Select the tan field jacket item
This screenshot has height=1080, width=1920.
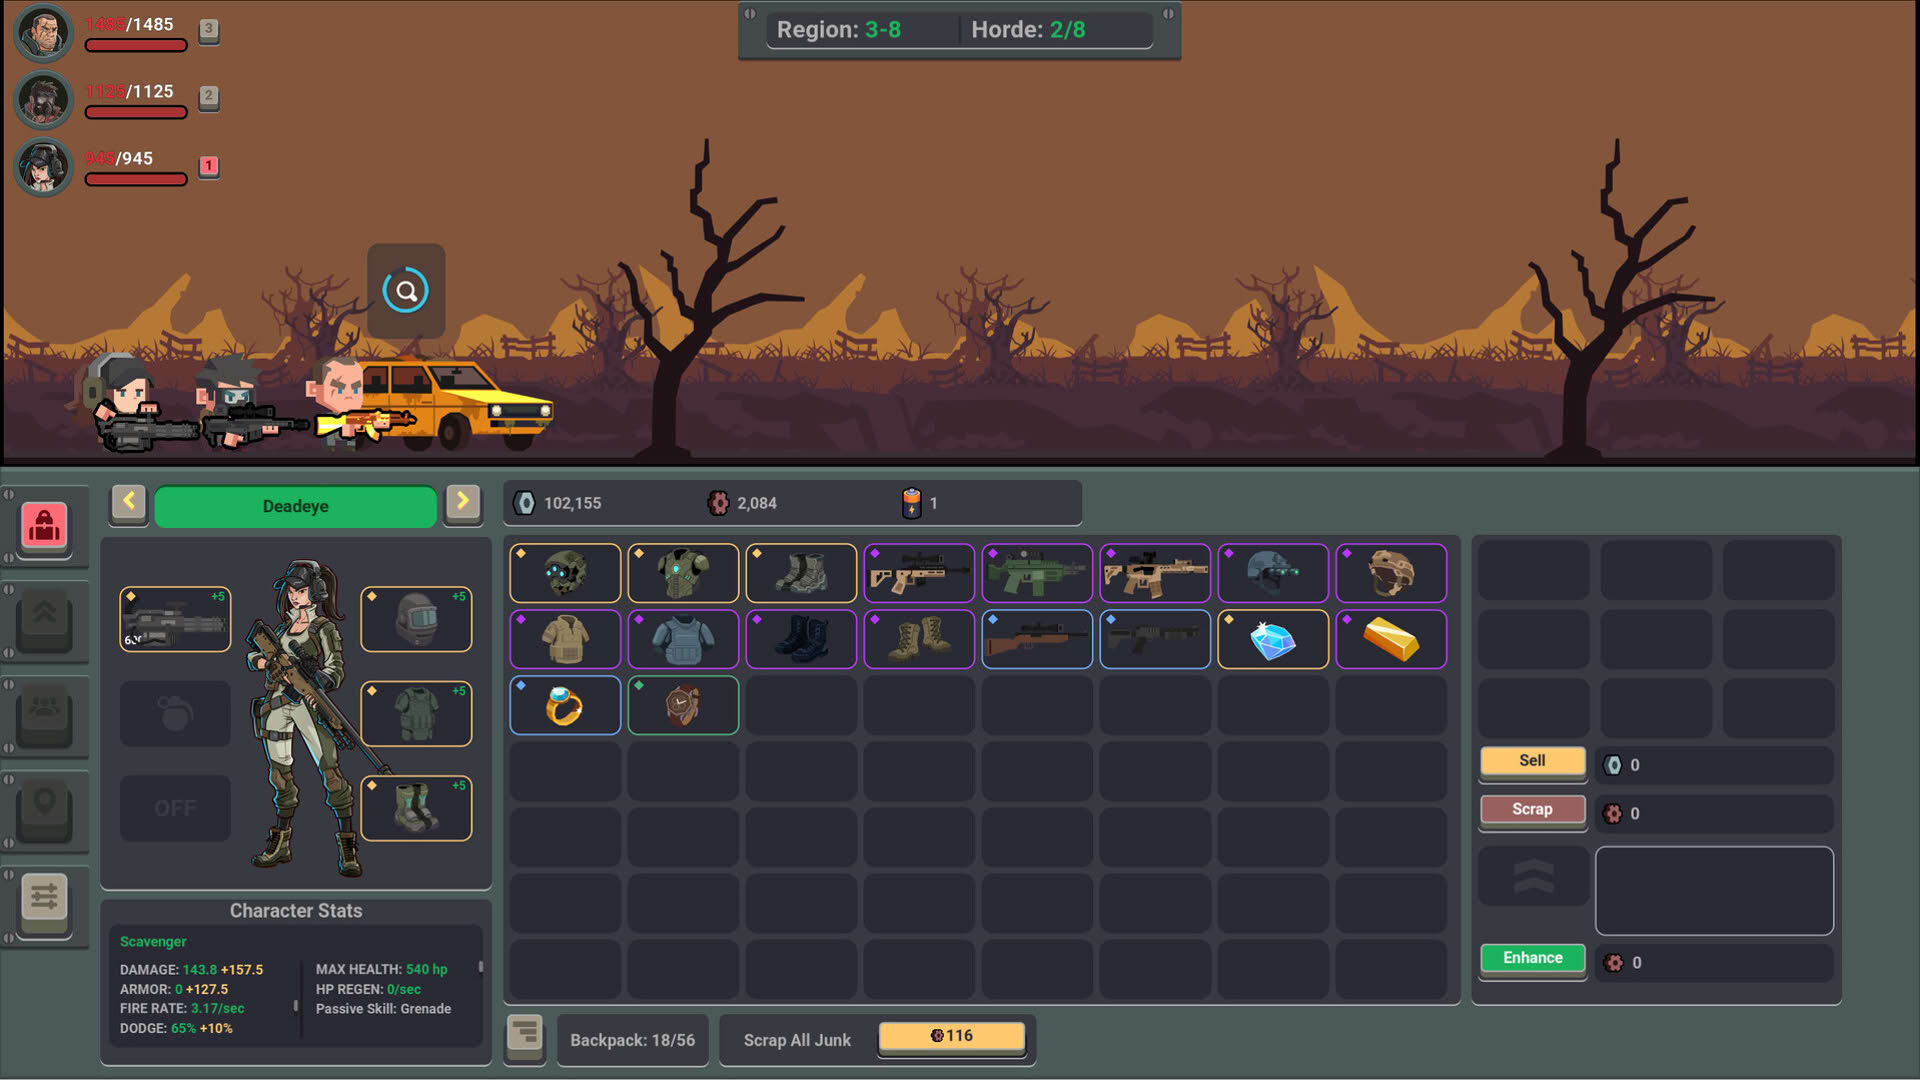[x=565, y=639]
